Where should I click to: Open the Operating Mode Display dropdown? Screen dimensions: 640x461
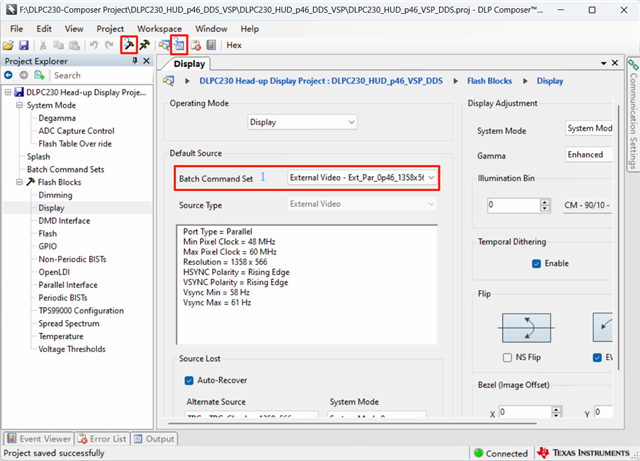(302, 122)
